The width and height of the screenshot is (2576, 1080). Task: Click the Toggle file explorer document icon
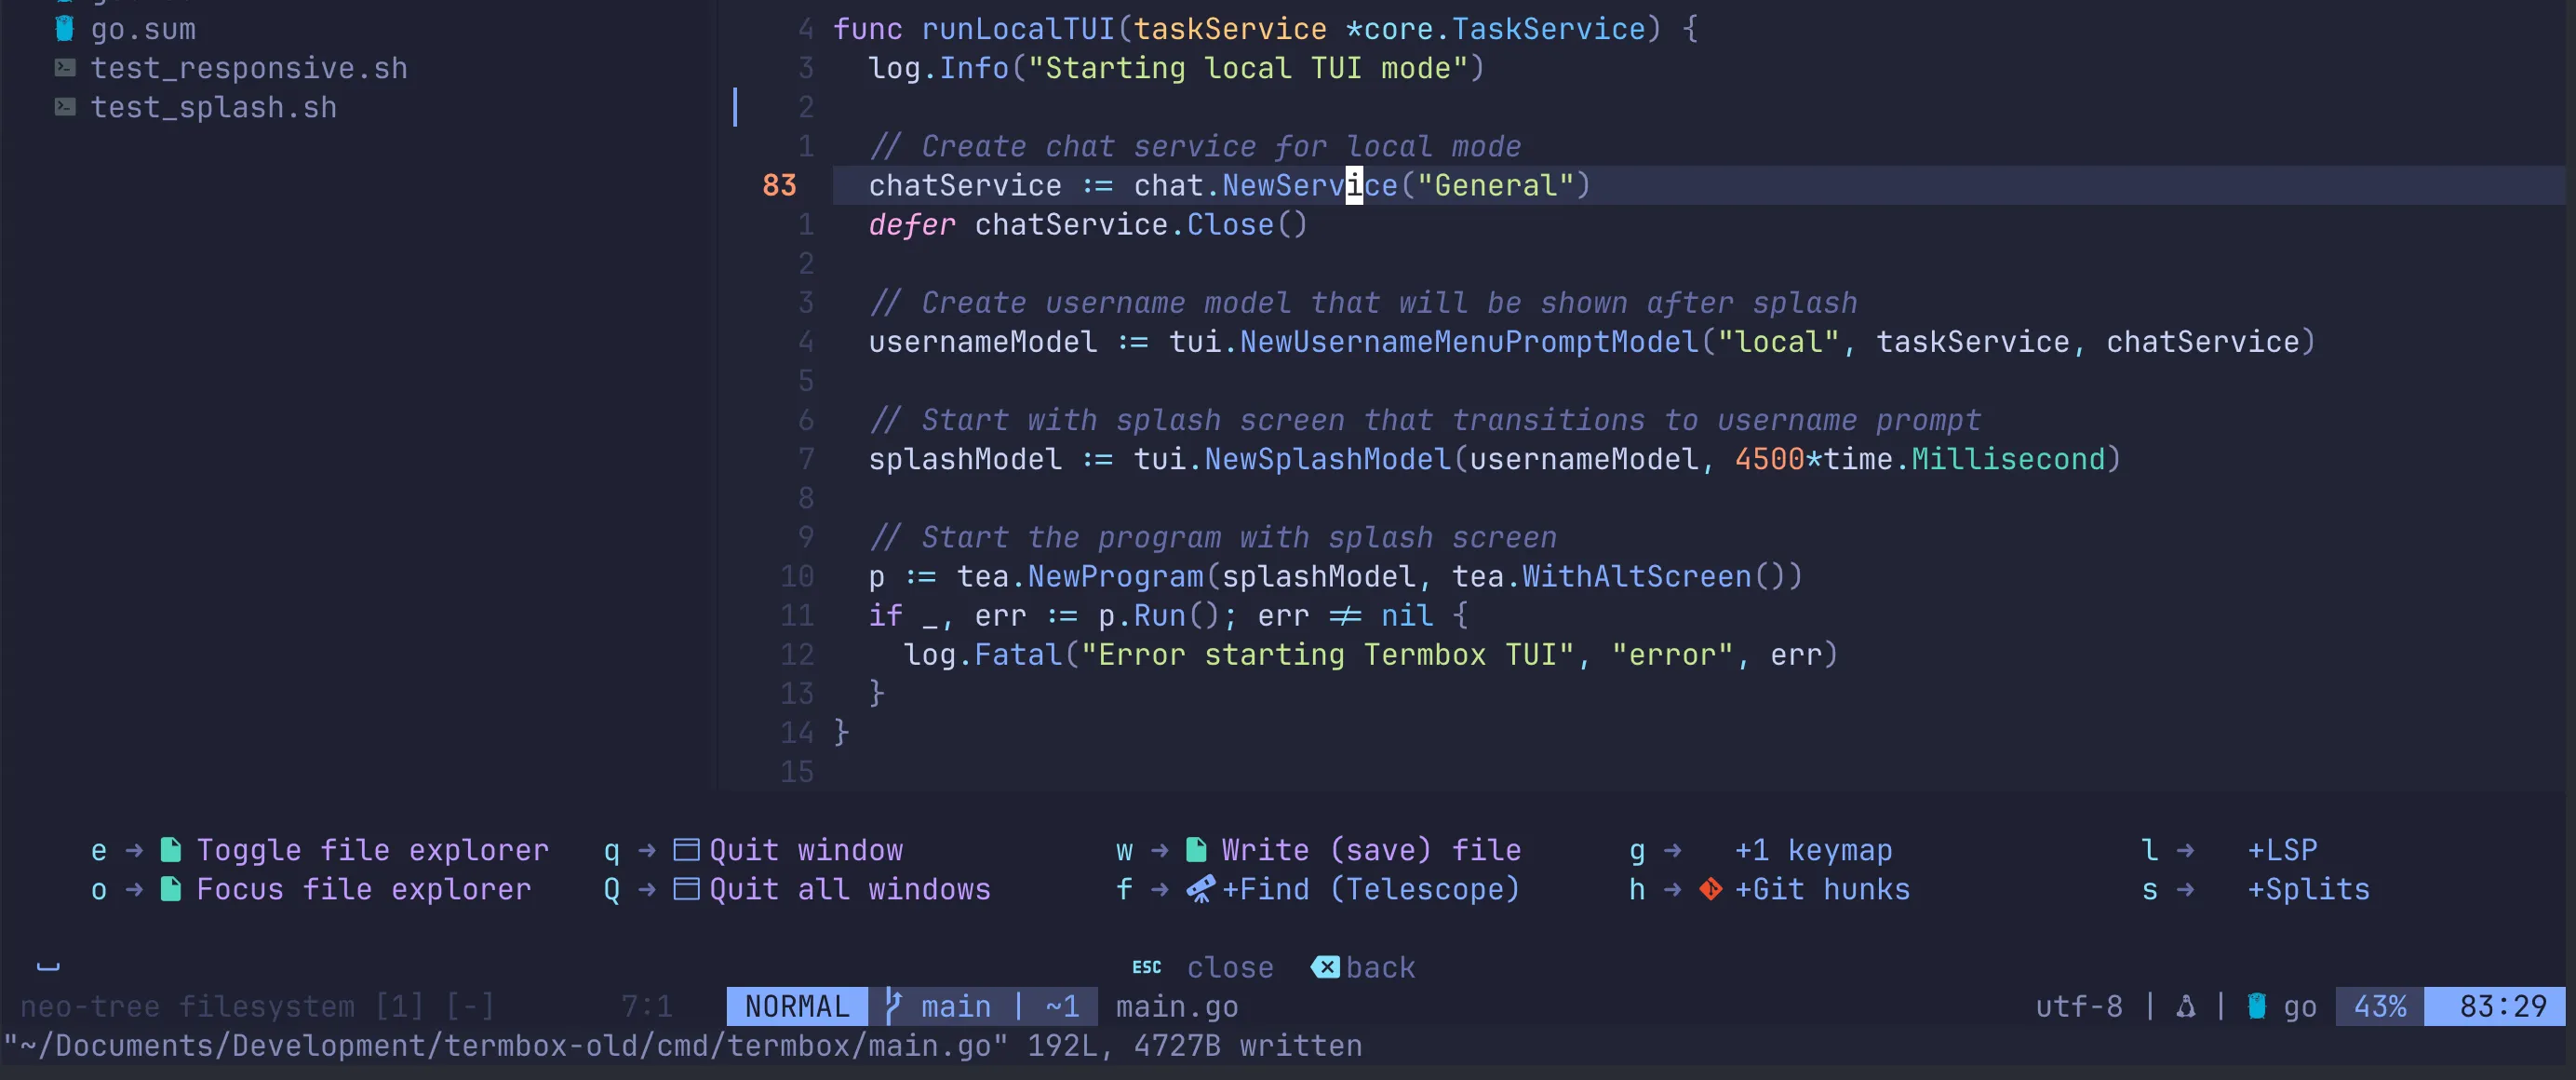(x=171, y=850)
